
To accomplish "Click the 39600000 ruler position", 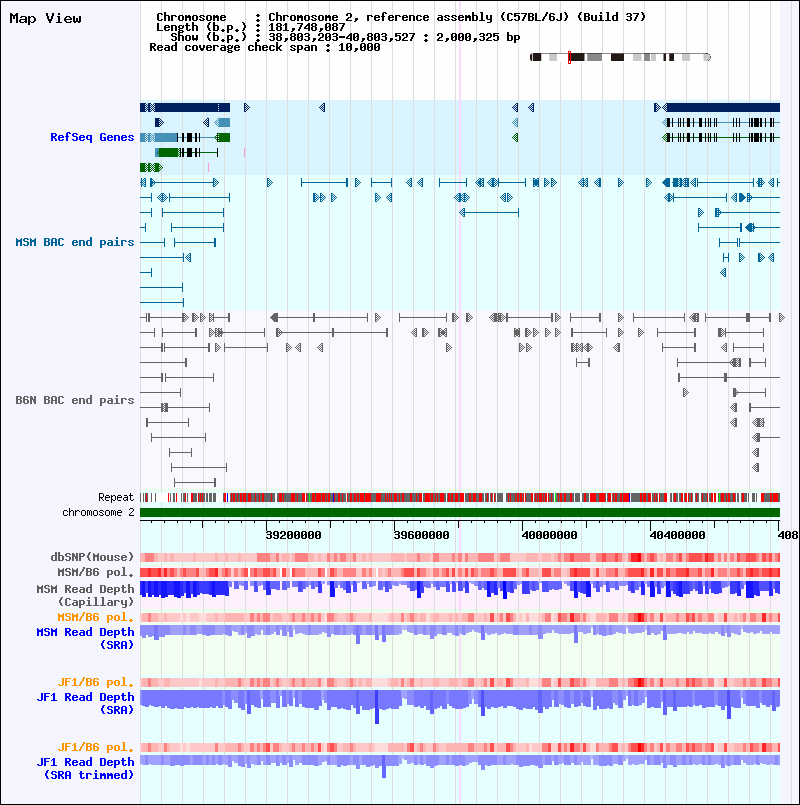I will (x=421, y=535).
